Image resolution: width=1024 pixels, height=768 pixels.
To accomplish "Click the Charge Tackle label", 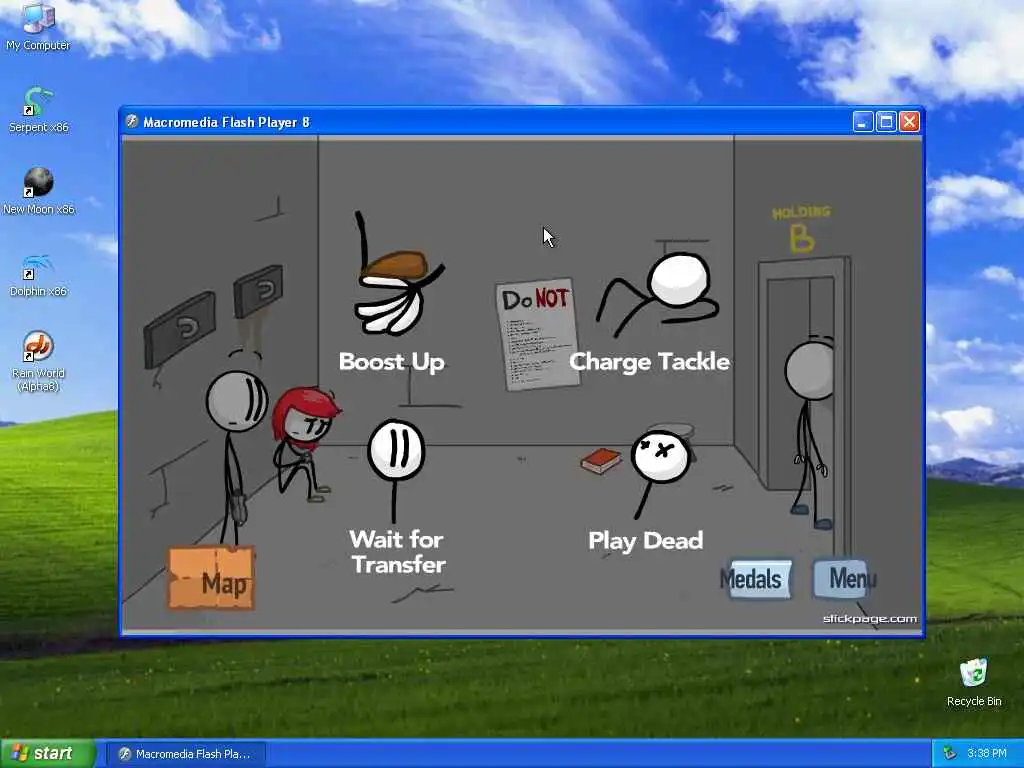I will [650, 361].
